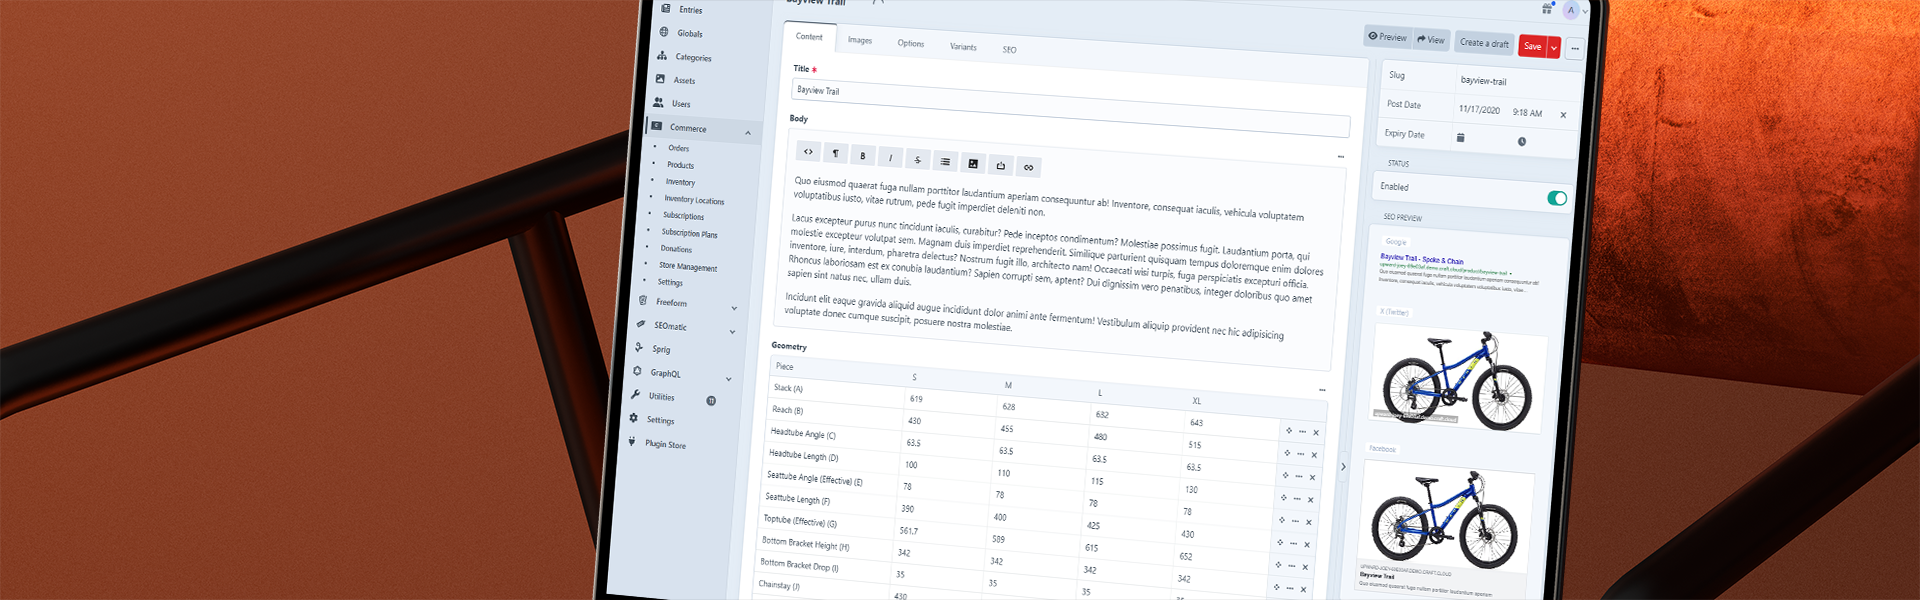Click the list icon in Body toolbar

pos(945,162)
